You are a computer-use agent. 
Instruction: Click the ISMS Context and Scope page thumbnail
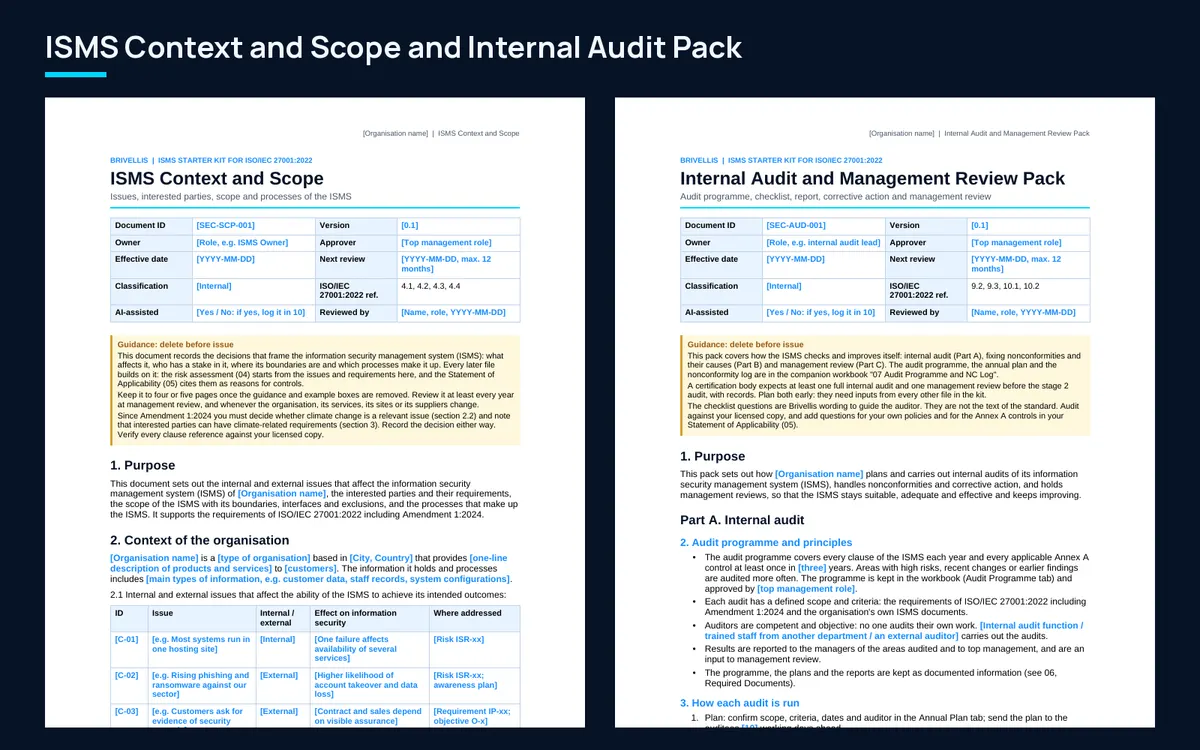(315, 412)
